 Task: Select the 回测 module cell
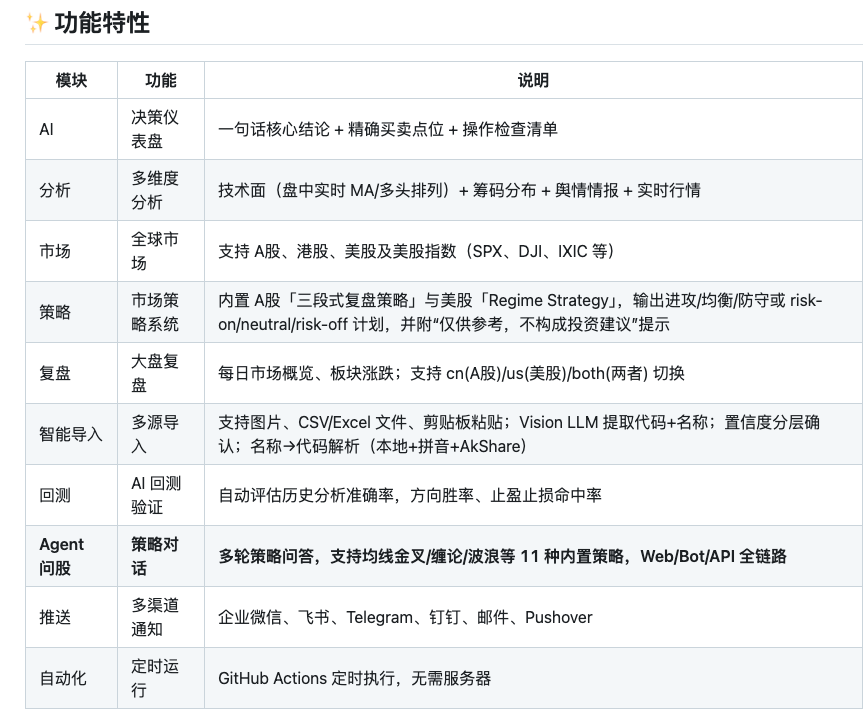(71, 495)
